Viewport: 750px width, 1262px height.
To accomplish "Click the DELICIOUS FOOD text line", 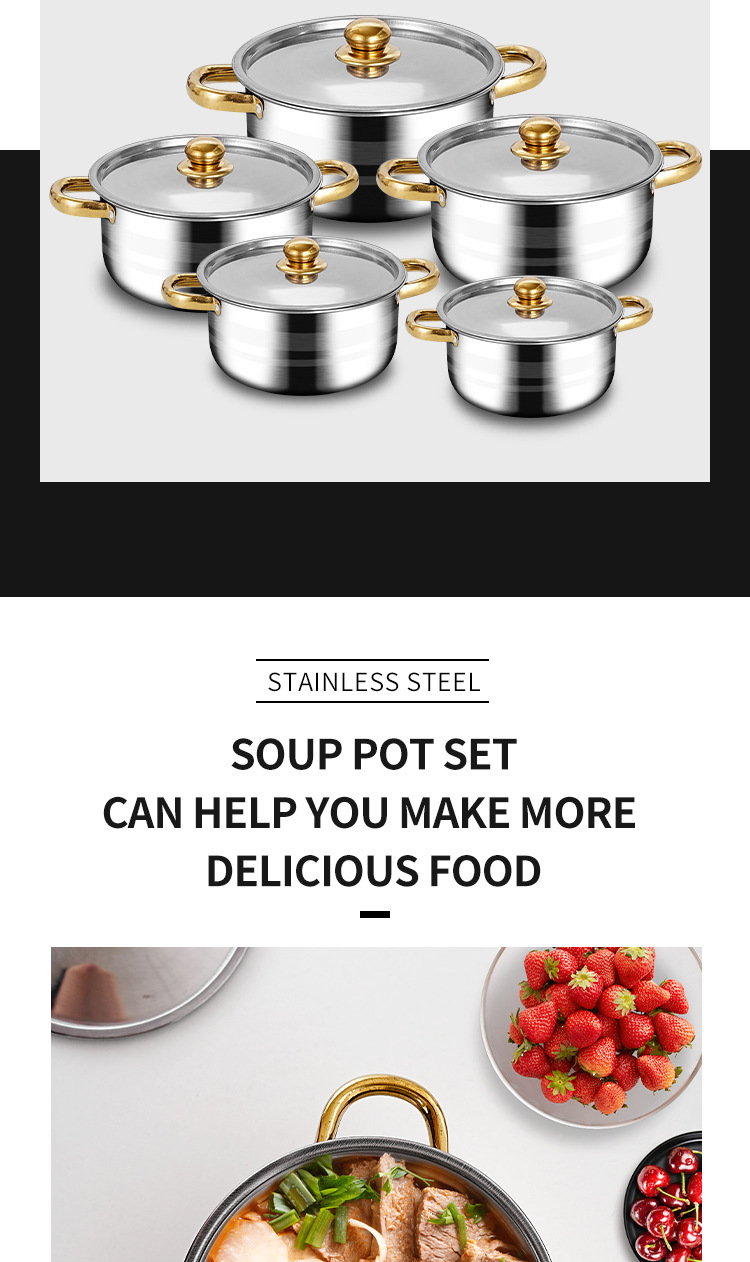I will pyautogui.click(x=373, y=870).
